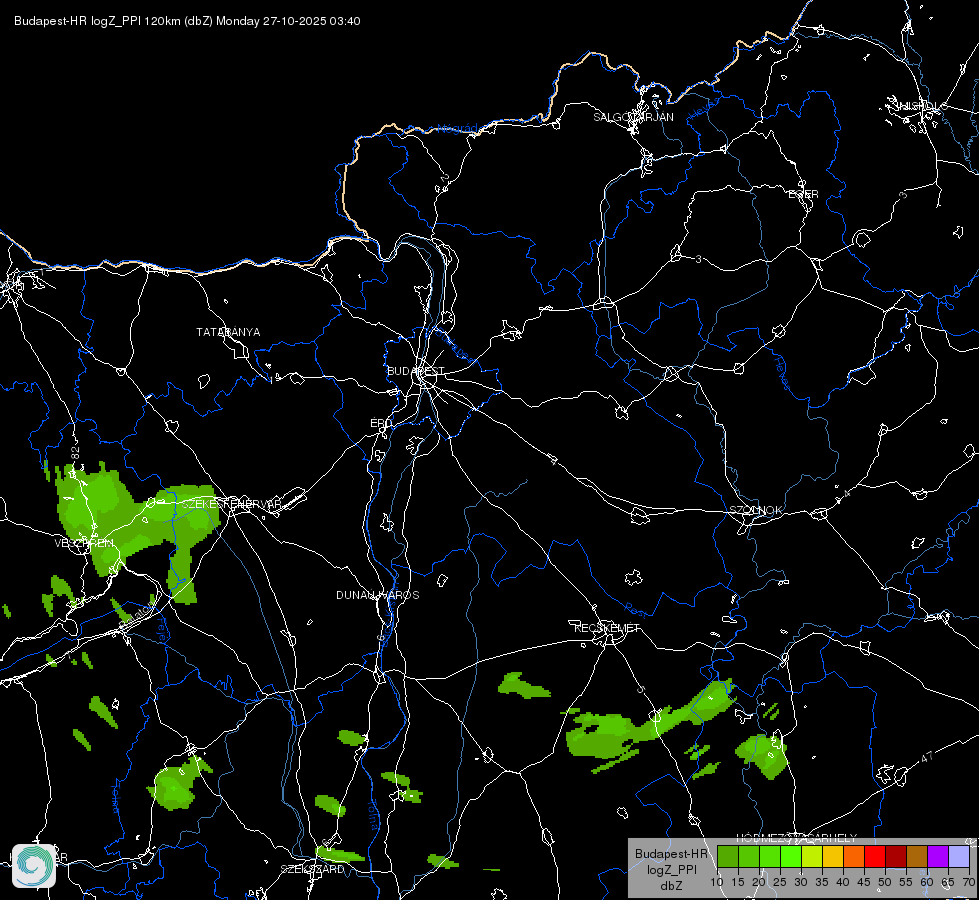This screenshot has height=900, width=979.
Task: Click the swirl logo icon at bottom-left
Action: pyautogui.click(x=34, y=866)
